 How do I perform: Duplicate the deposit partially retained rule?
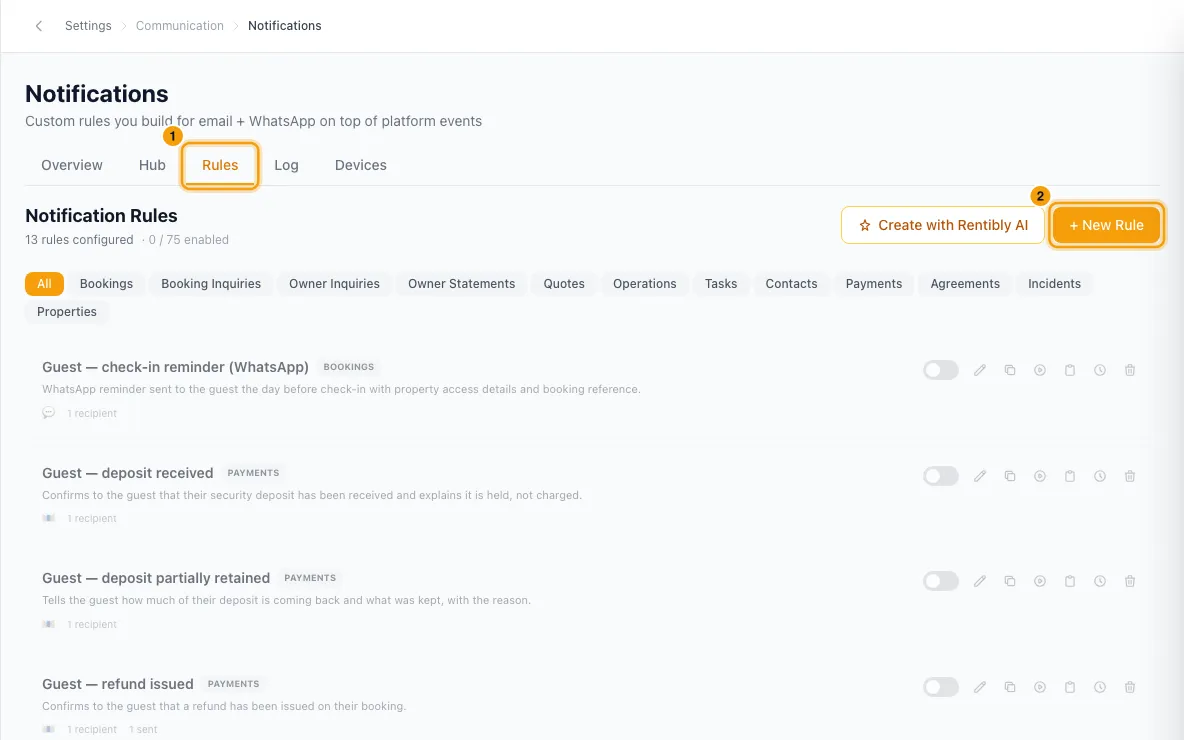point(1010,581)
